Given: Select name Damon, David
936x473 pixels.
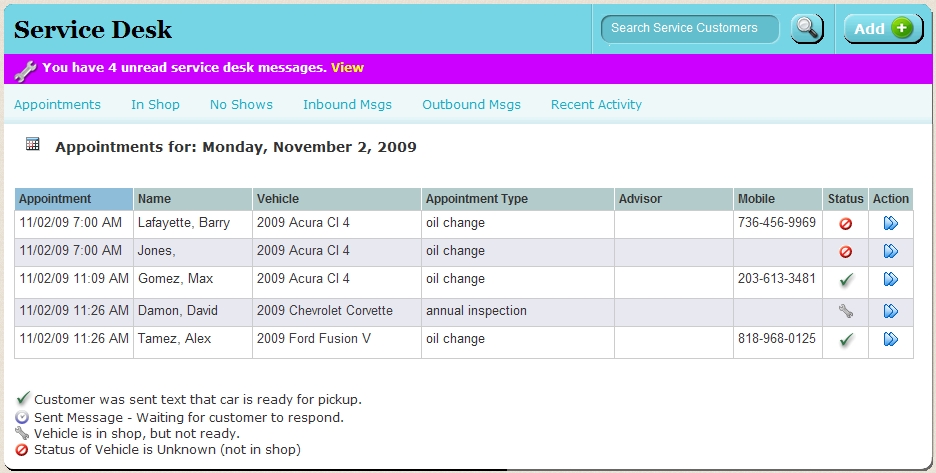Looking at the screenshot, I should (x=178, y=311).
